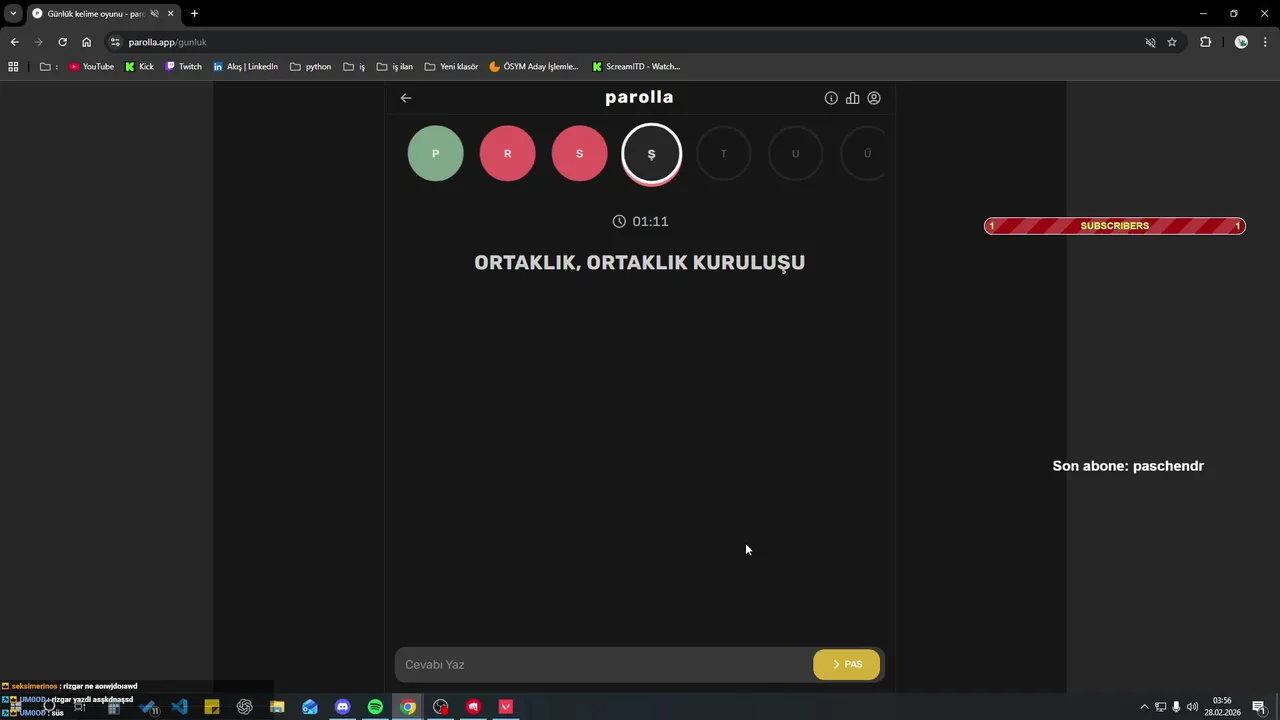Click the microphone icon in system tray
The width and height of the screenshot is (1280, 720).
coord(1176,707)
